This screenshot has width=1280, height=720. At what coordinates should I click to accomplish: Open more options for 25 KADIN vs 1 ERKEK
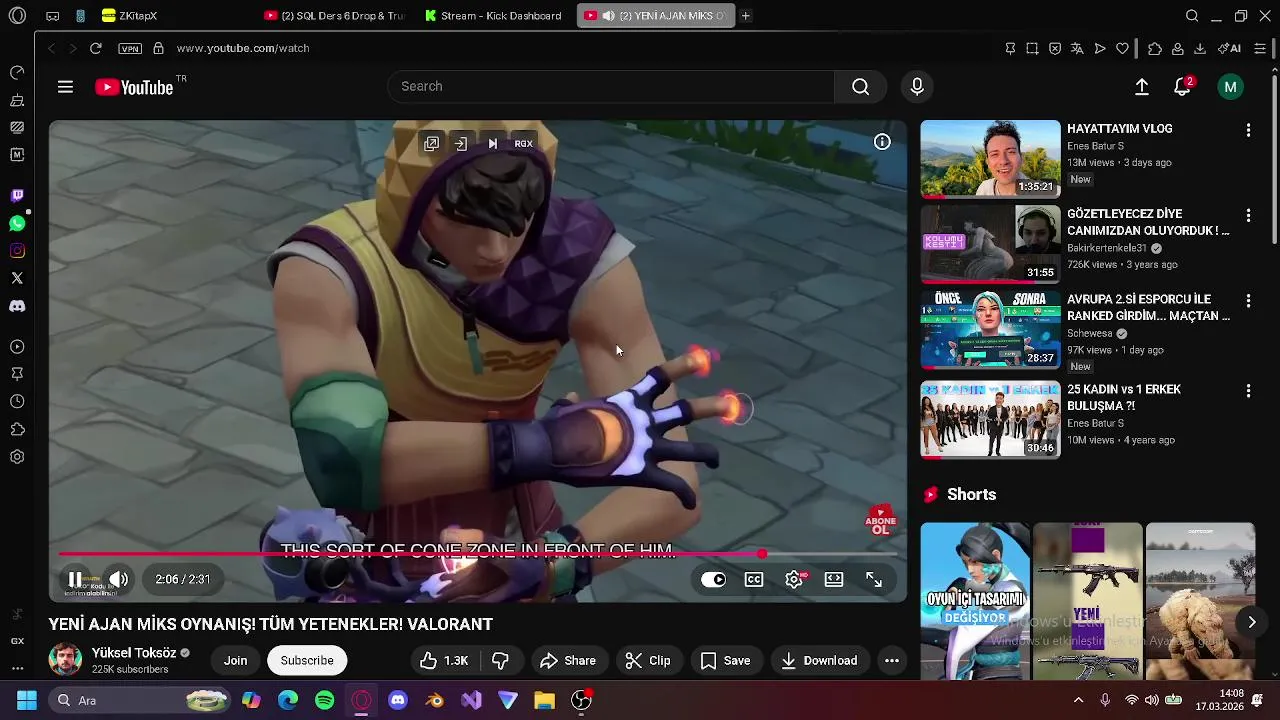(x=1248, y=391)
